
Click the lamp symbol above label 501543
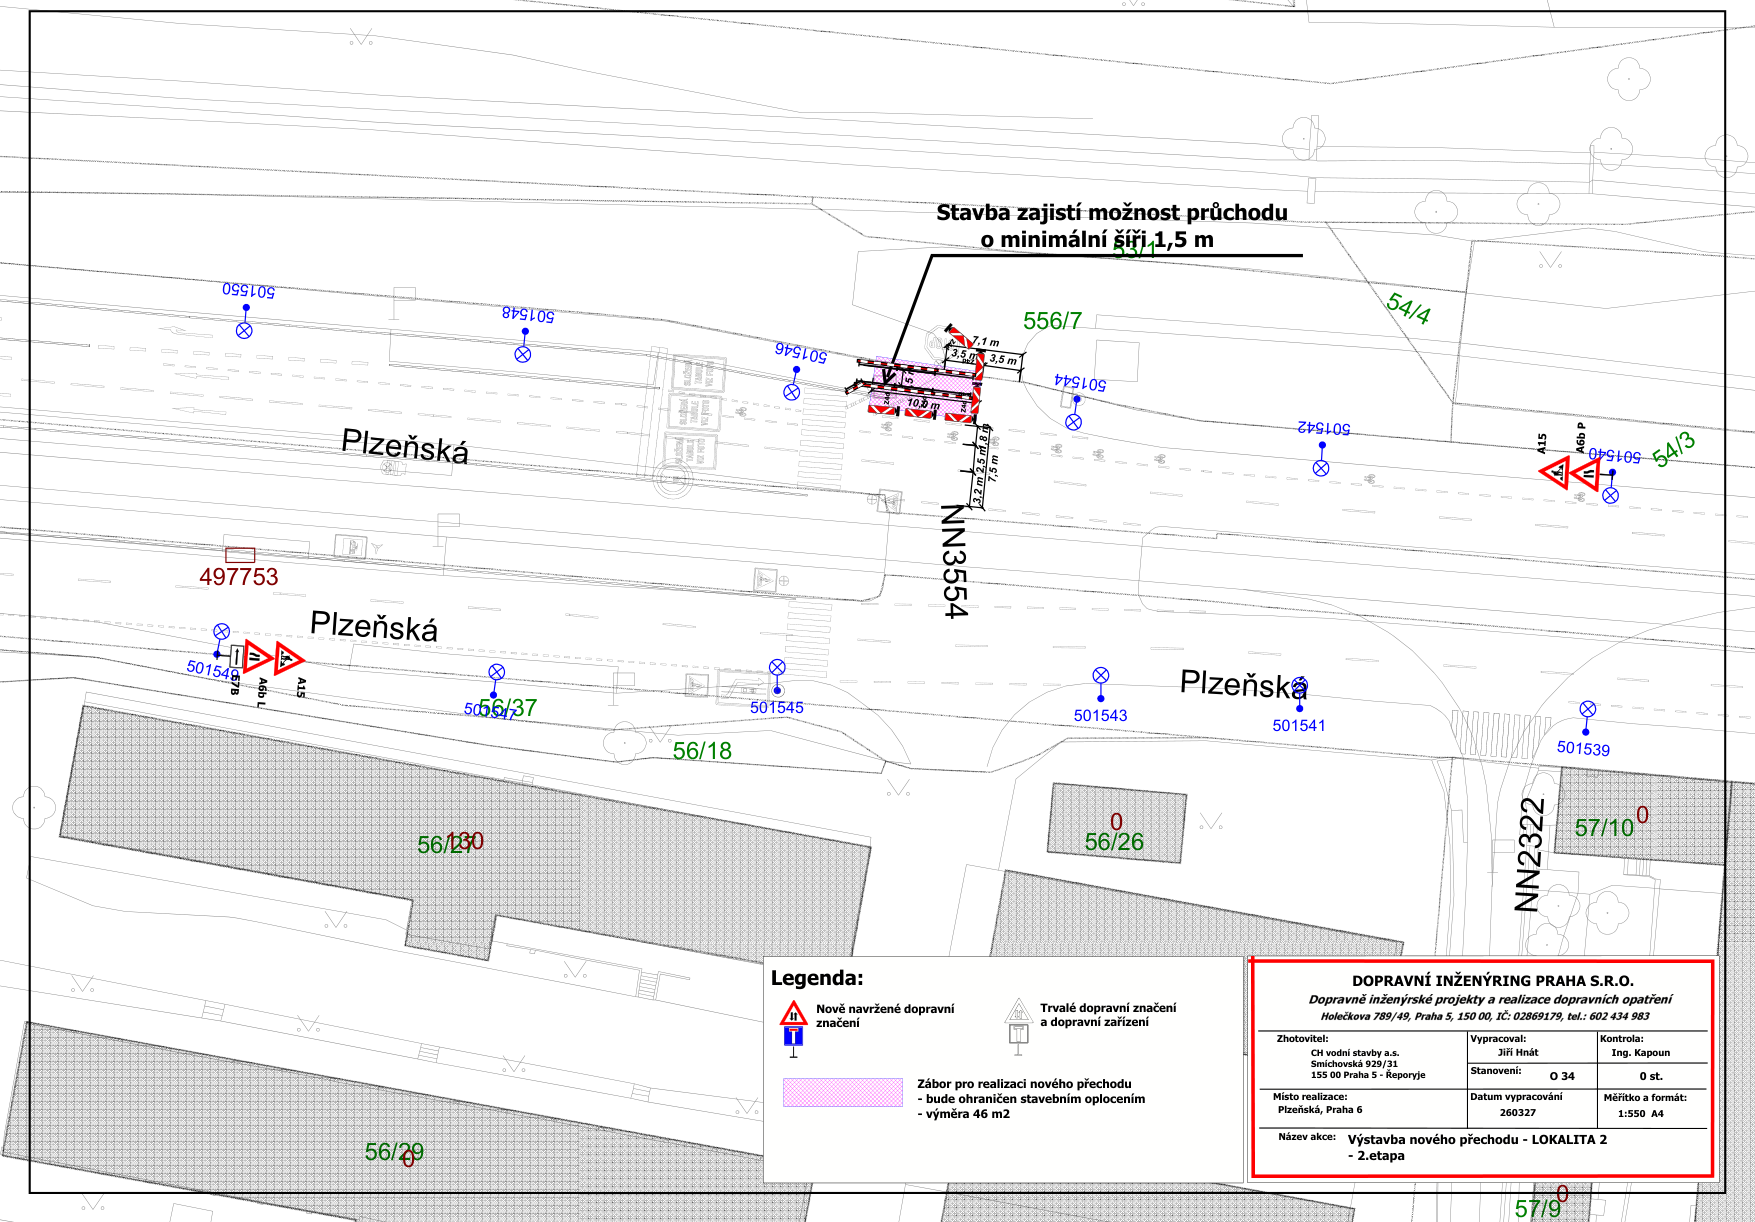tap(1101, 677)
